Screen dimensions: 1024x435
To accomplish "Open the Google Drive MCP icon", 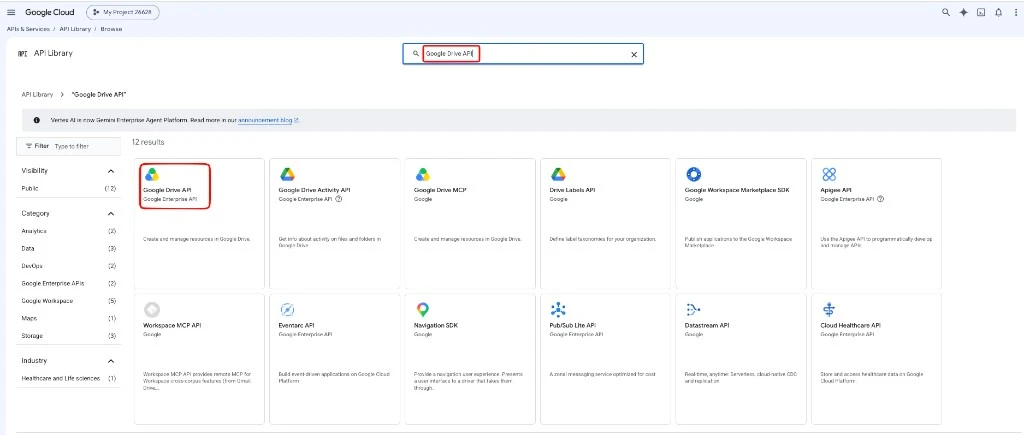I will (x=423, y=174).
